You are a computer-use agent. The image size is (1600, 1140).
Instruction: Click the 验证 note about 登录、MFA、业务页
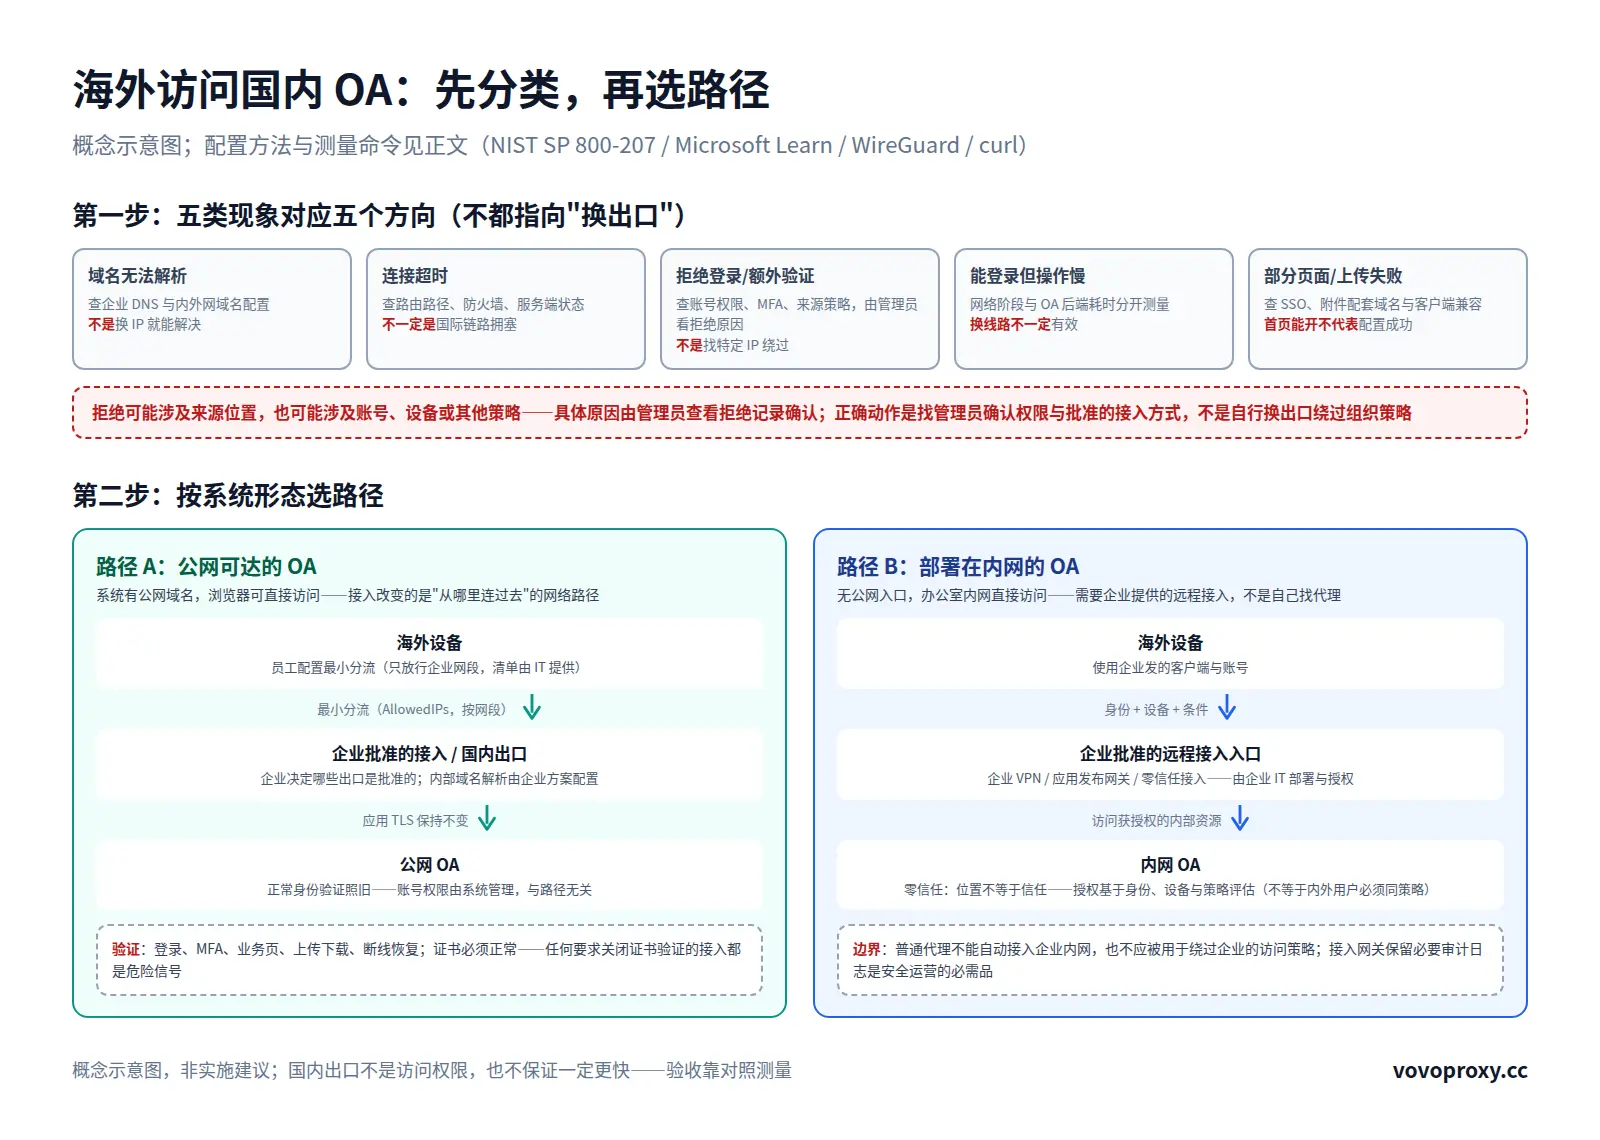pos(429,960)
